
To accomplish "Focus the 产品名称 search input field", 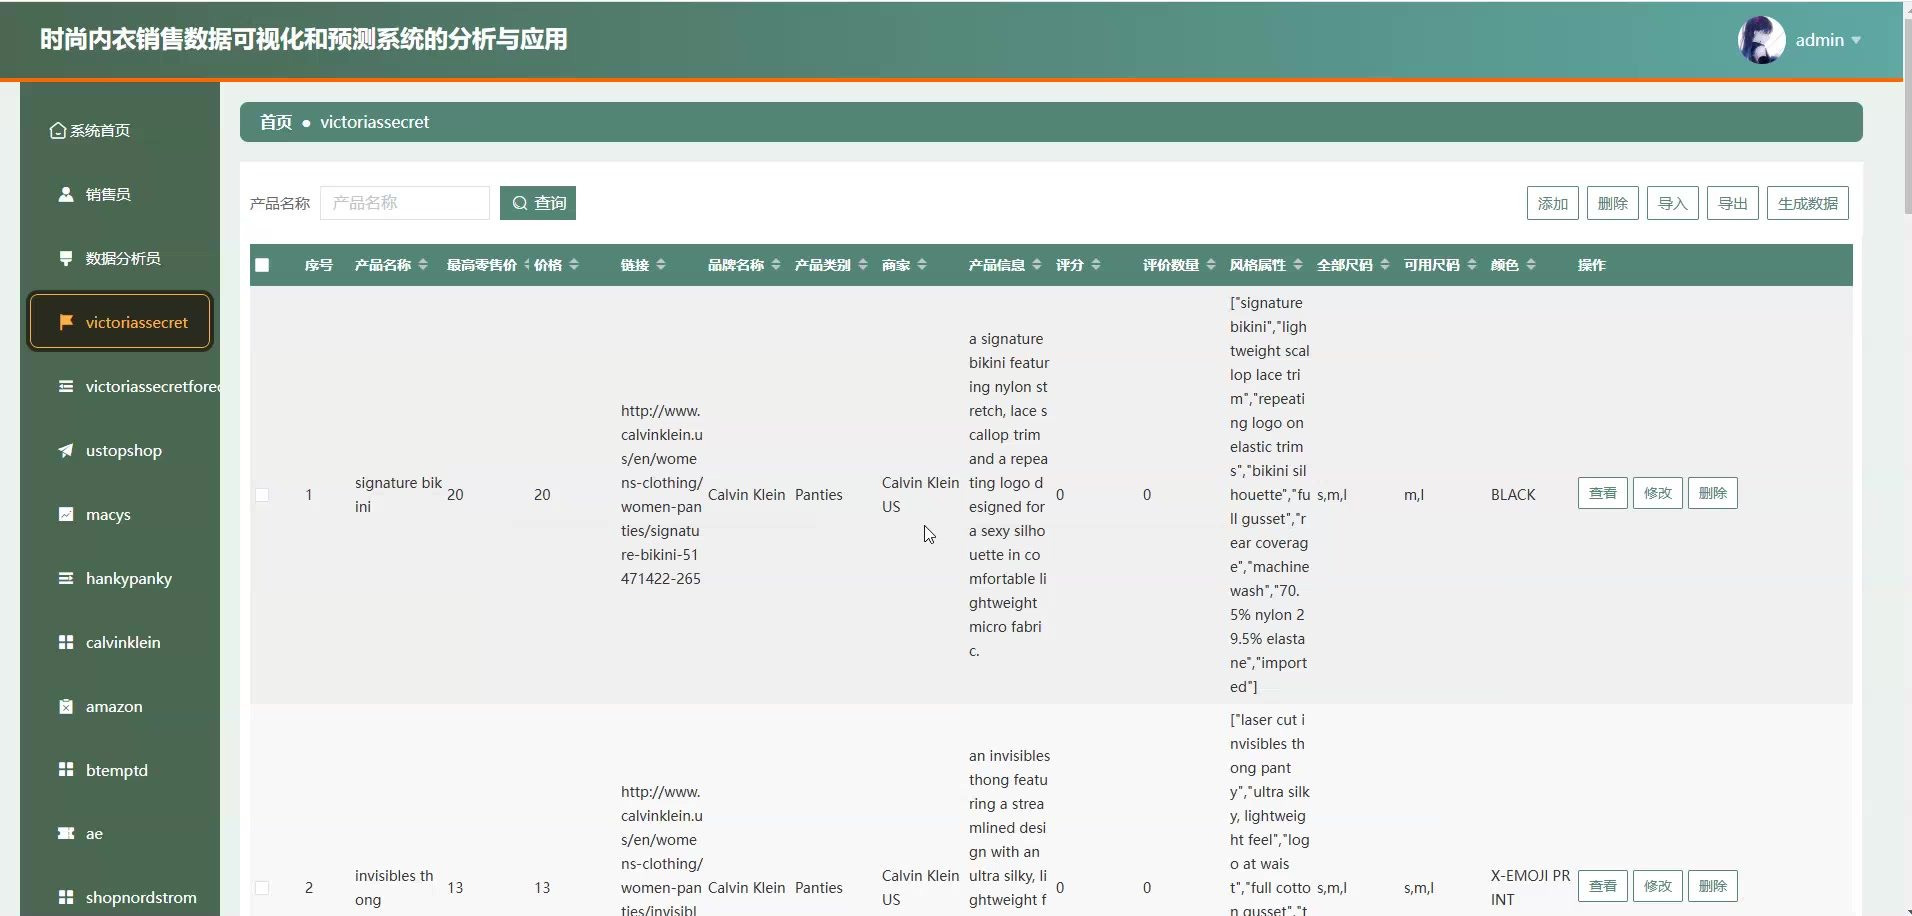I will (405, 203).
